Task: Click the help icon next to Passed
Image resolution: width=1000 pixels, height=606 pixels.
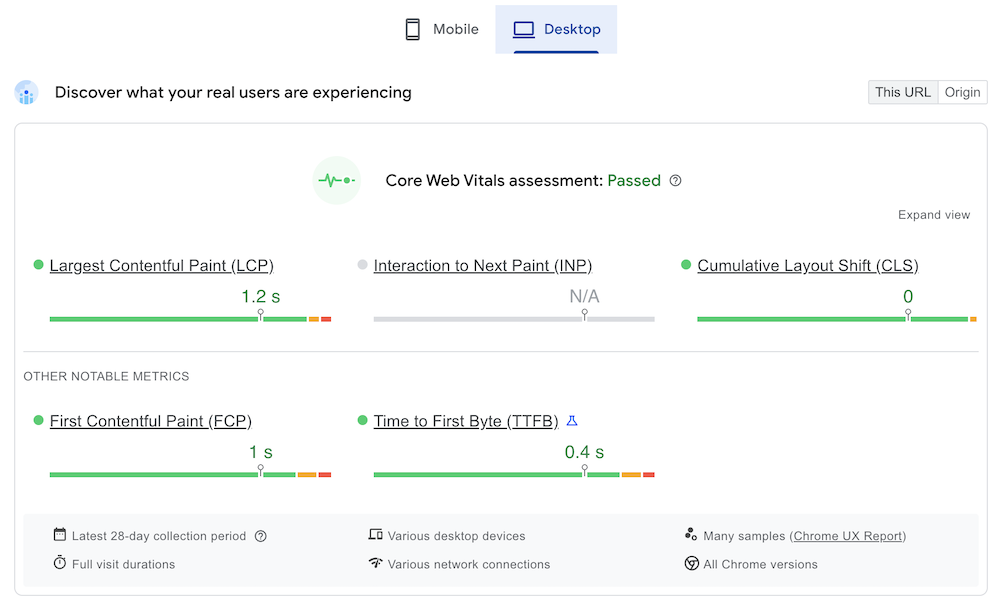Action: 675,181
